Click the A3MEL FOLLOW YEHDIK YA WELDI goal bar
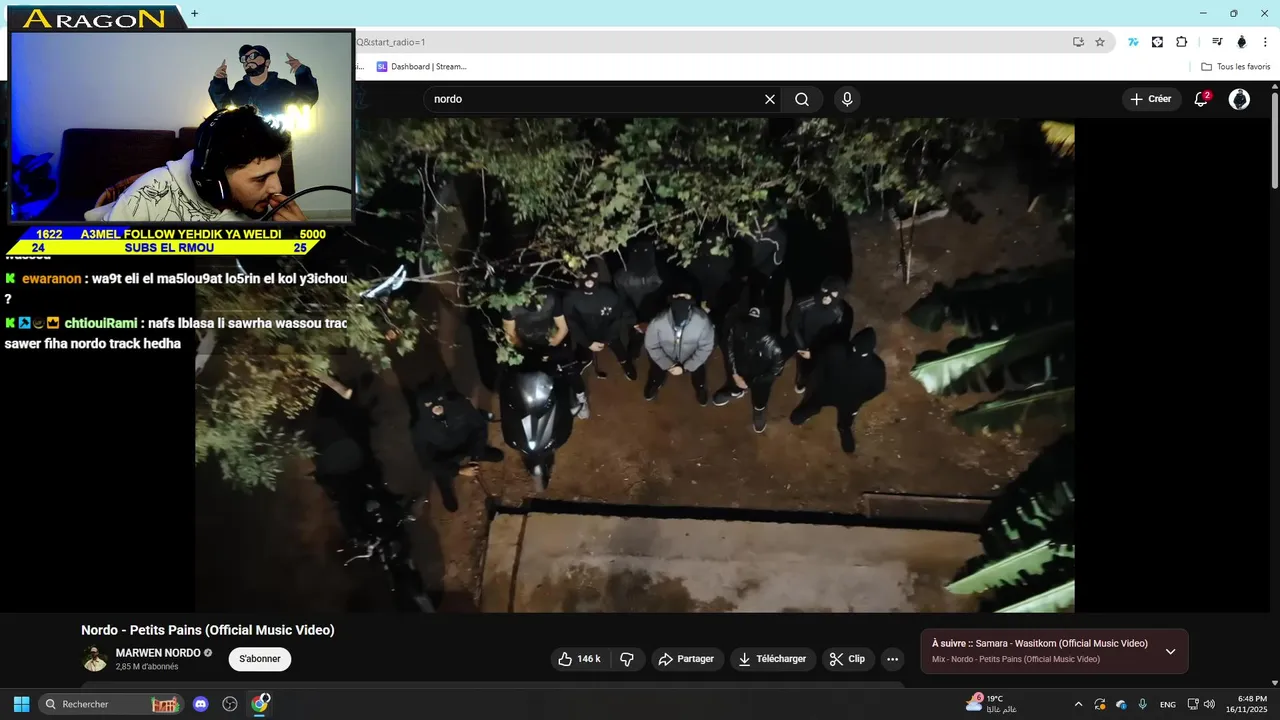The height and width of the screenshot is (720, 1280). click(x=180, y=234)
